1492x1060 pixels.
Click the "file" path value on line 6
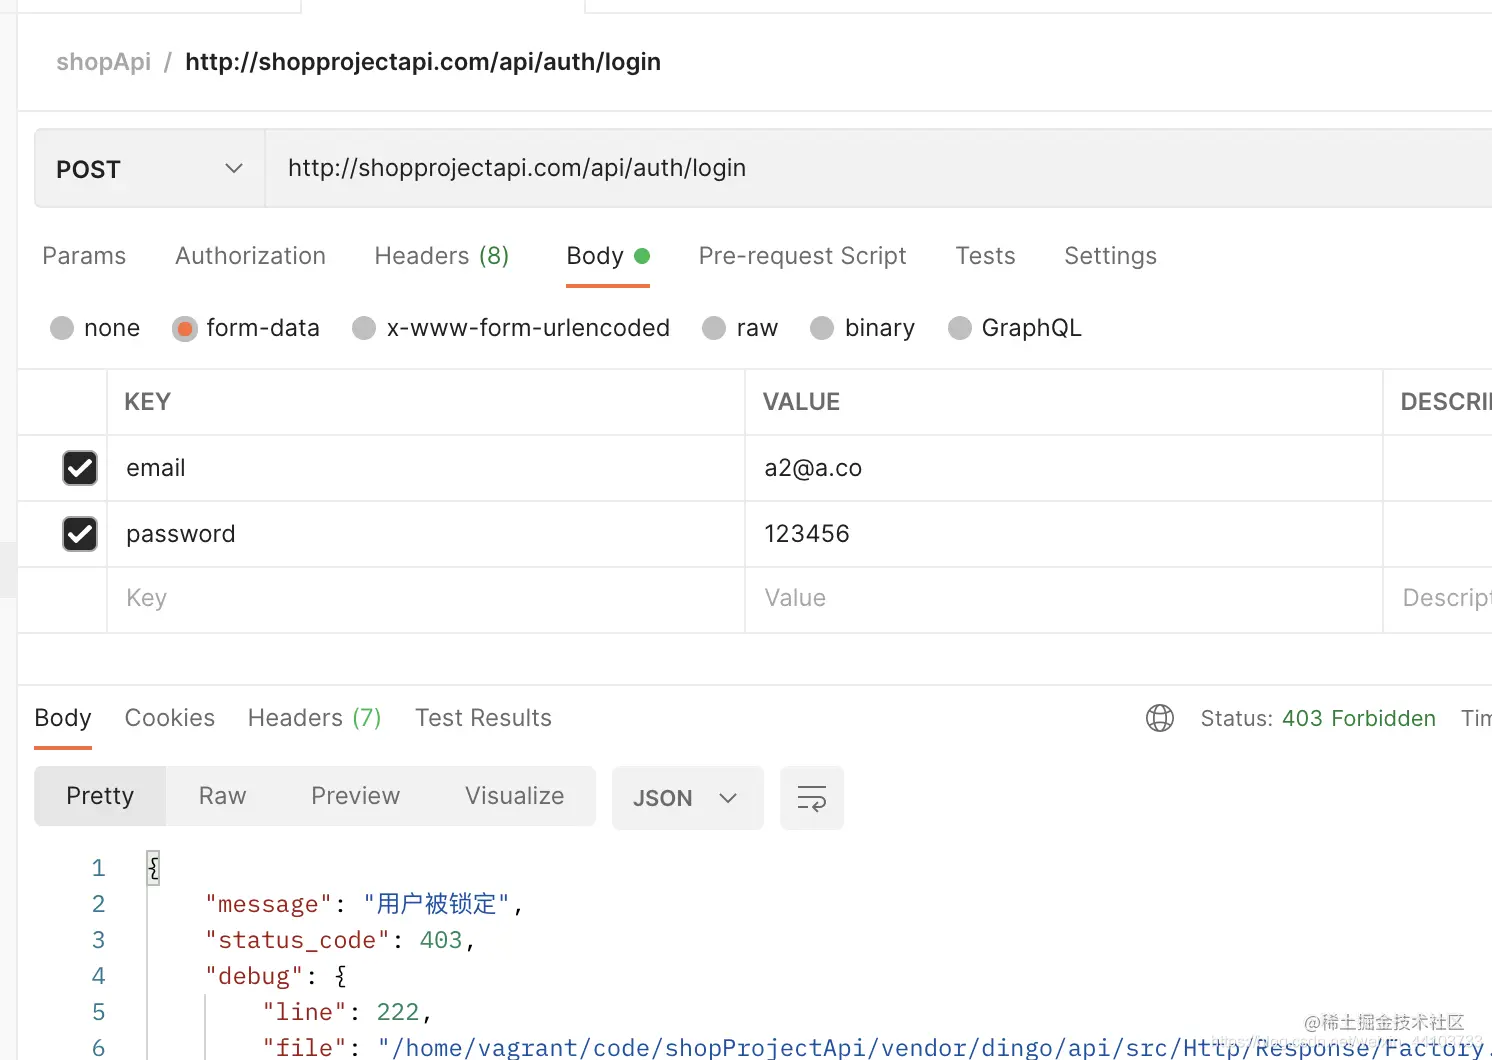pyautogui.click(x=934, y=1047)
